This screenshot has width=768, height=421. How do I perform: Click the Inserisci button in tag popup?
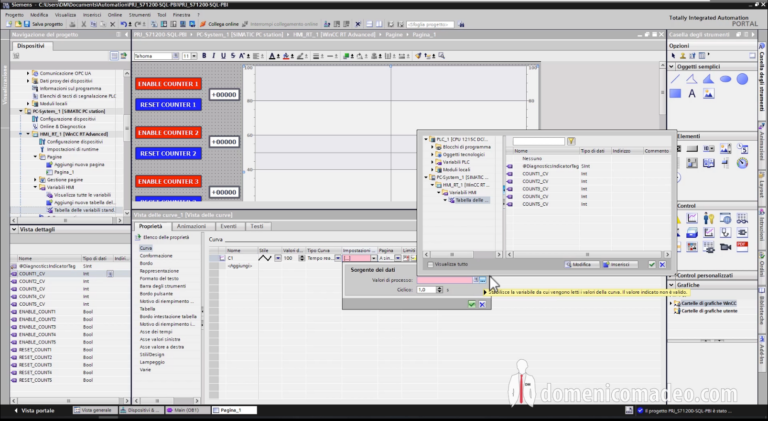tap(619, 264)
